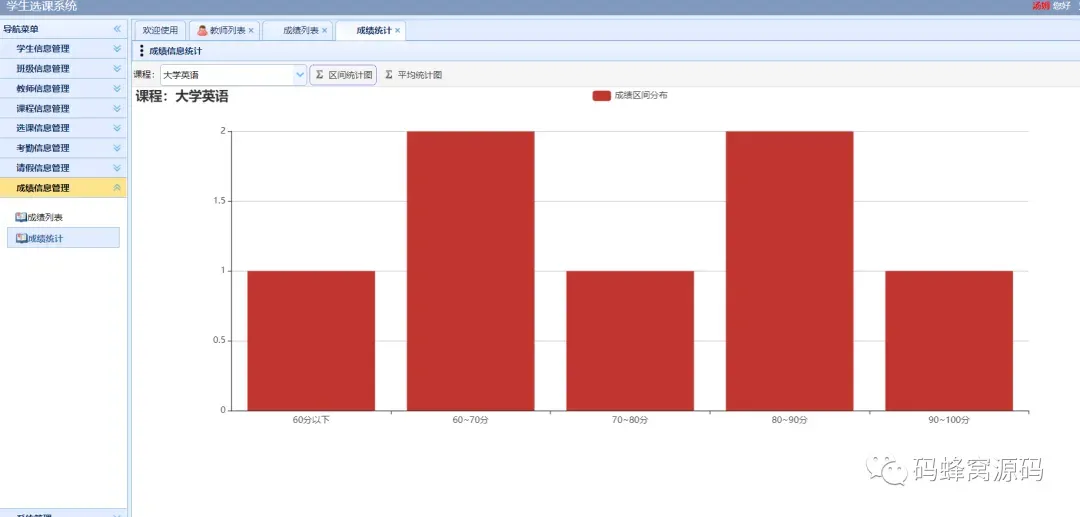1080x517 pixels.
Task: Click the 60~70分 bar in chart
Action: (x=470, y=271)
